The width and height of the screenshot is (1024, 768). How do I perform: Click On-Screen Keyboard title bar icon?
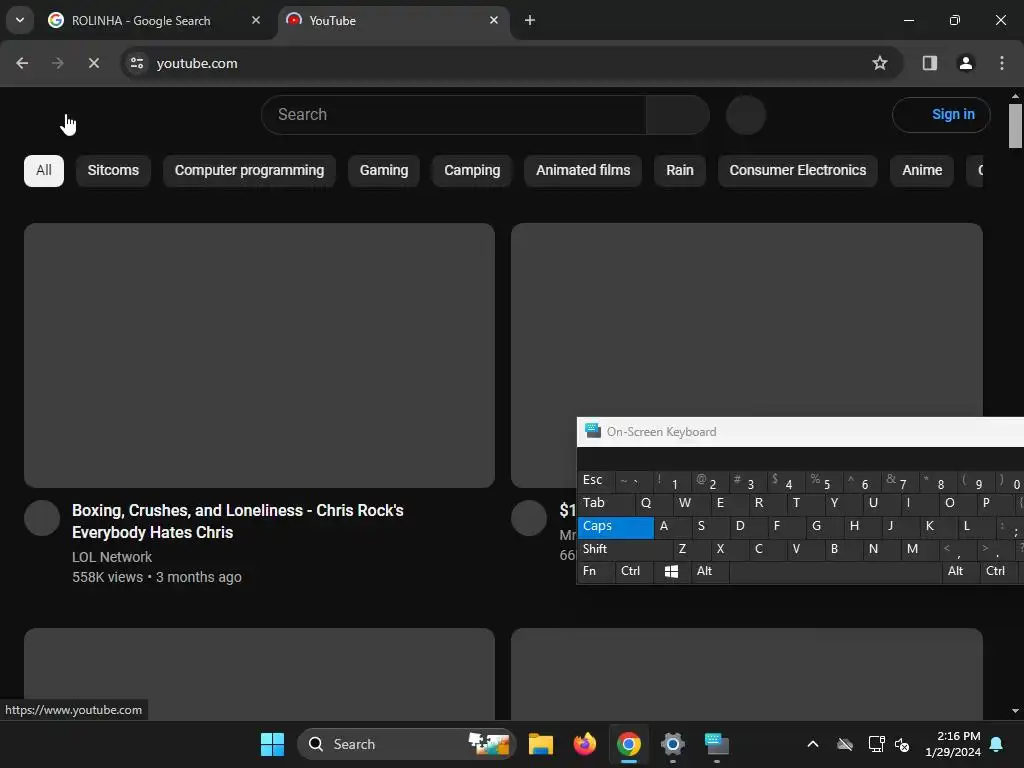click(592, 431)
